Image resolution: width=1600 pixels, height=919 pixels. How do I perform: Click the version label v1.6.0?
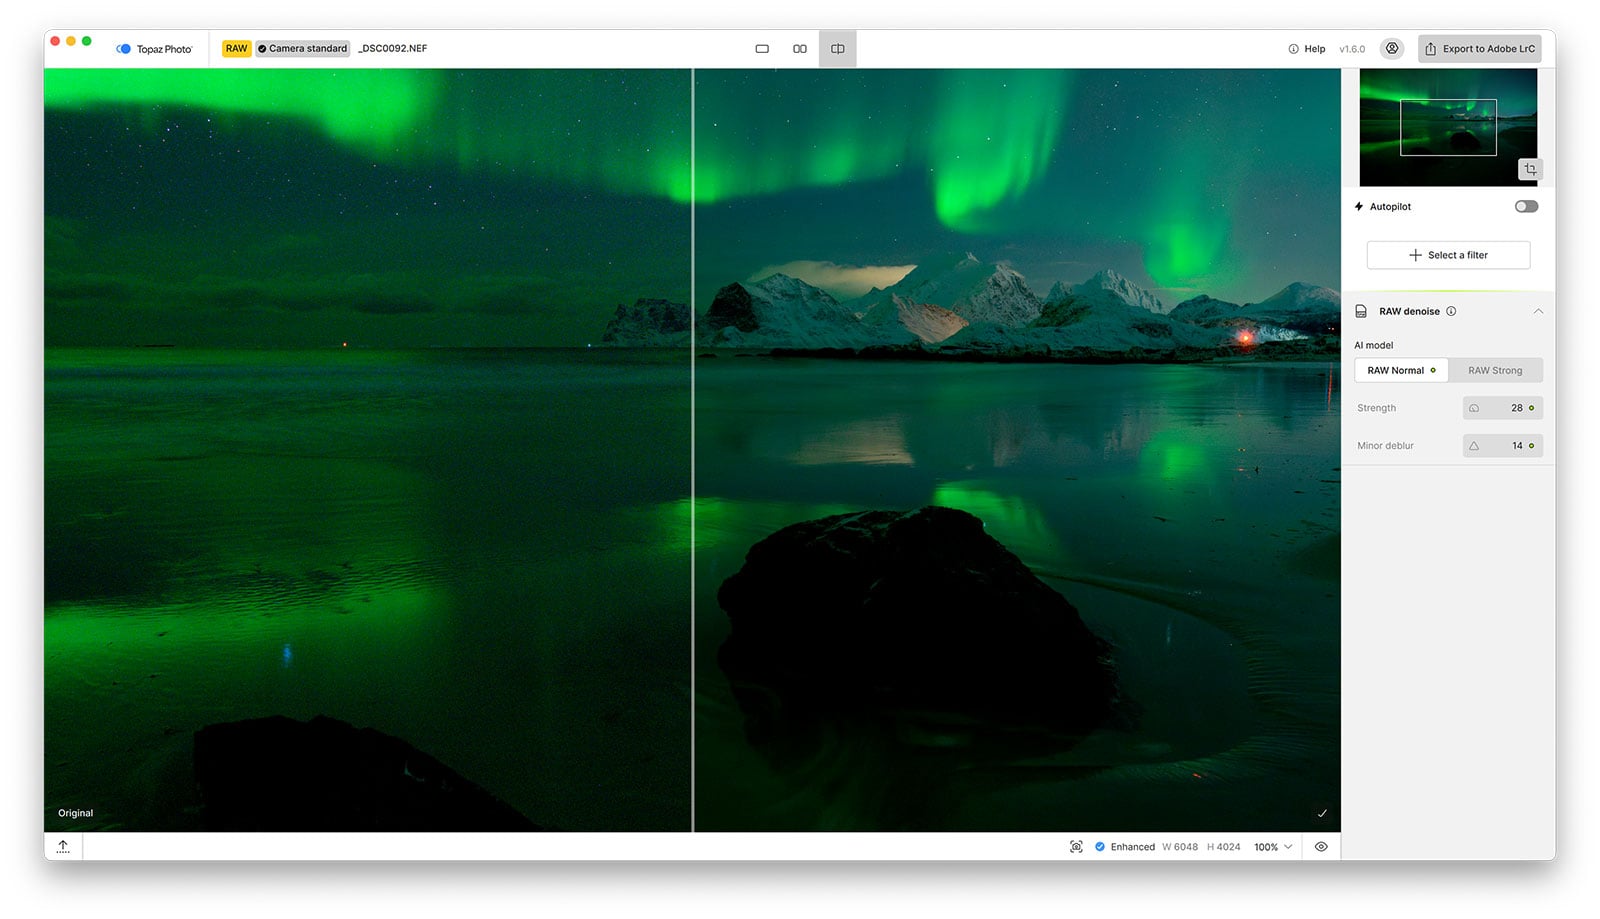pos(1352,49)
